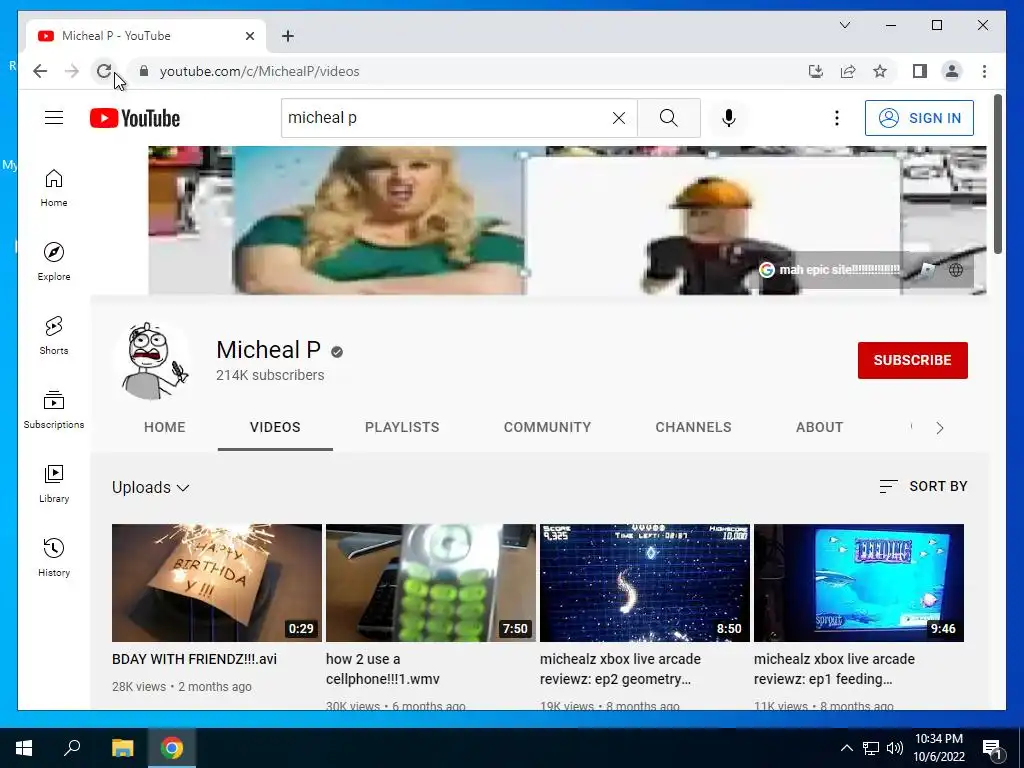
Task: Open the YouTube hamburger guide menu
Action: point(54,118)
